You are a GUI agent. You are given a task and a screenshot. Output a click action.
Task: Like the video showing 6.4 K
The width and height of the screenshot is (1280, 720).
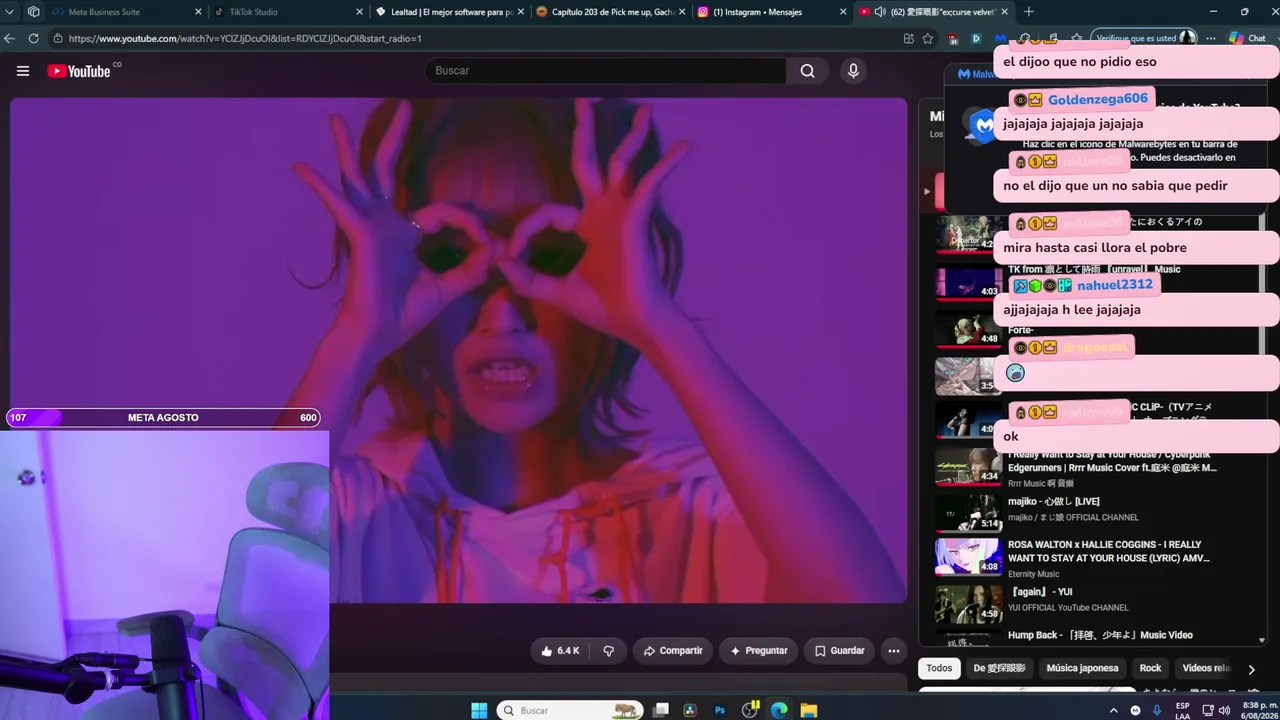(560, 651)
